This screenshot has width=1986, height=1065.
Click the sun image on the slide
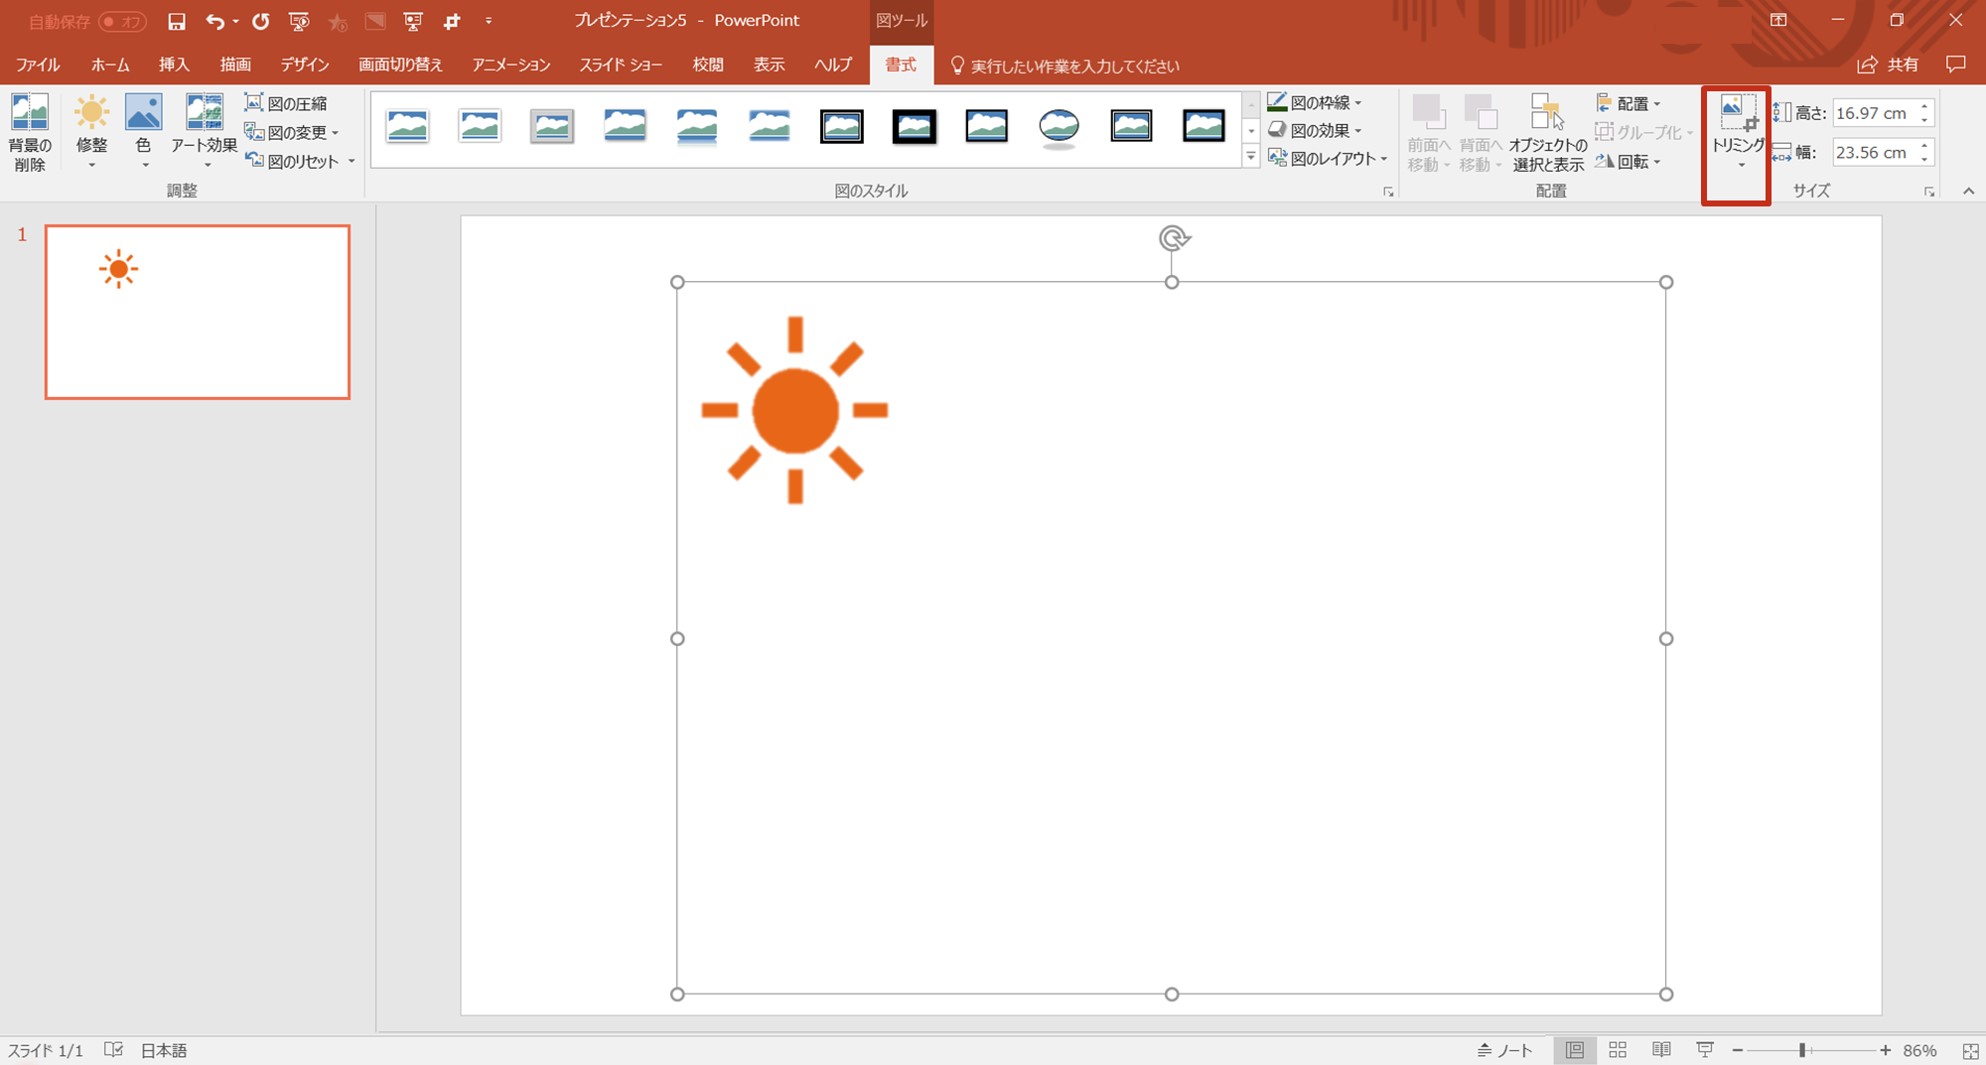point(795,410)
